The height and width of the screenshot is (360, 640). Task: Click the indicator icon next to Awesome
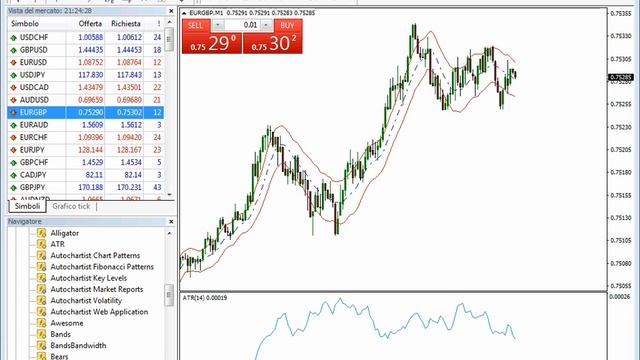pos(41,322)
